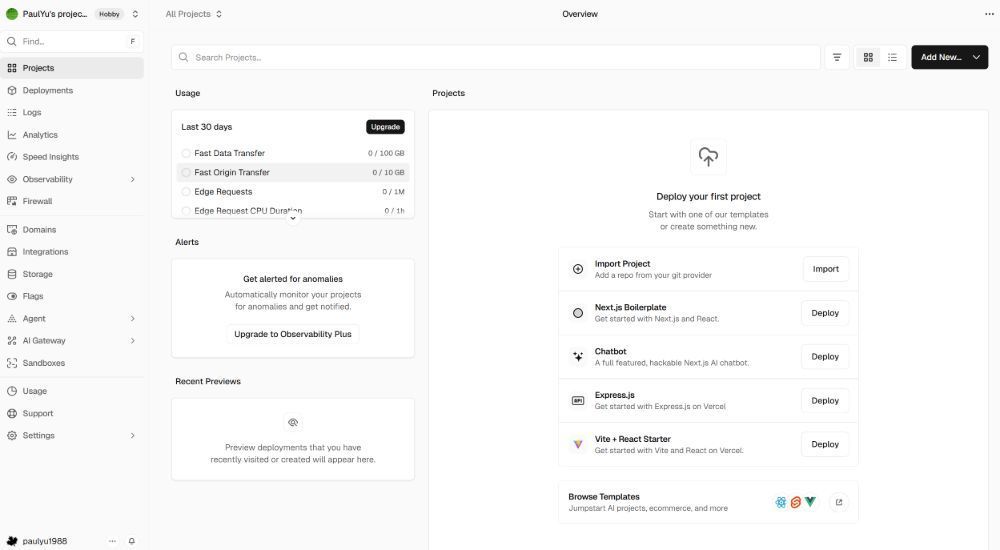The width and height of the screenshot is (1000, 550).
Task: Click the Import button
Action: [x=825, y=269]
